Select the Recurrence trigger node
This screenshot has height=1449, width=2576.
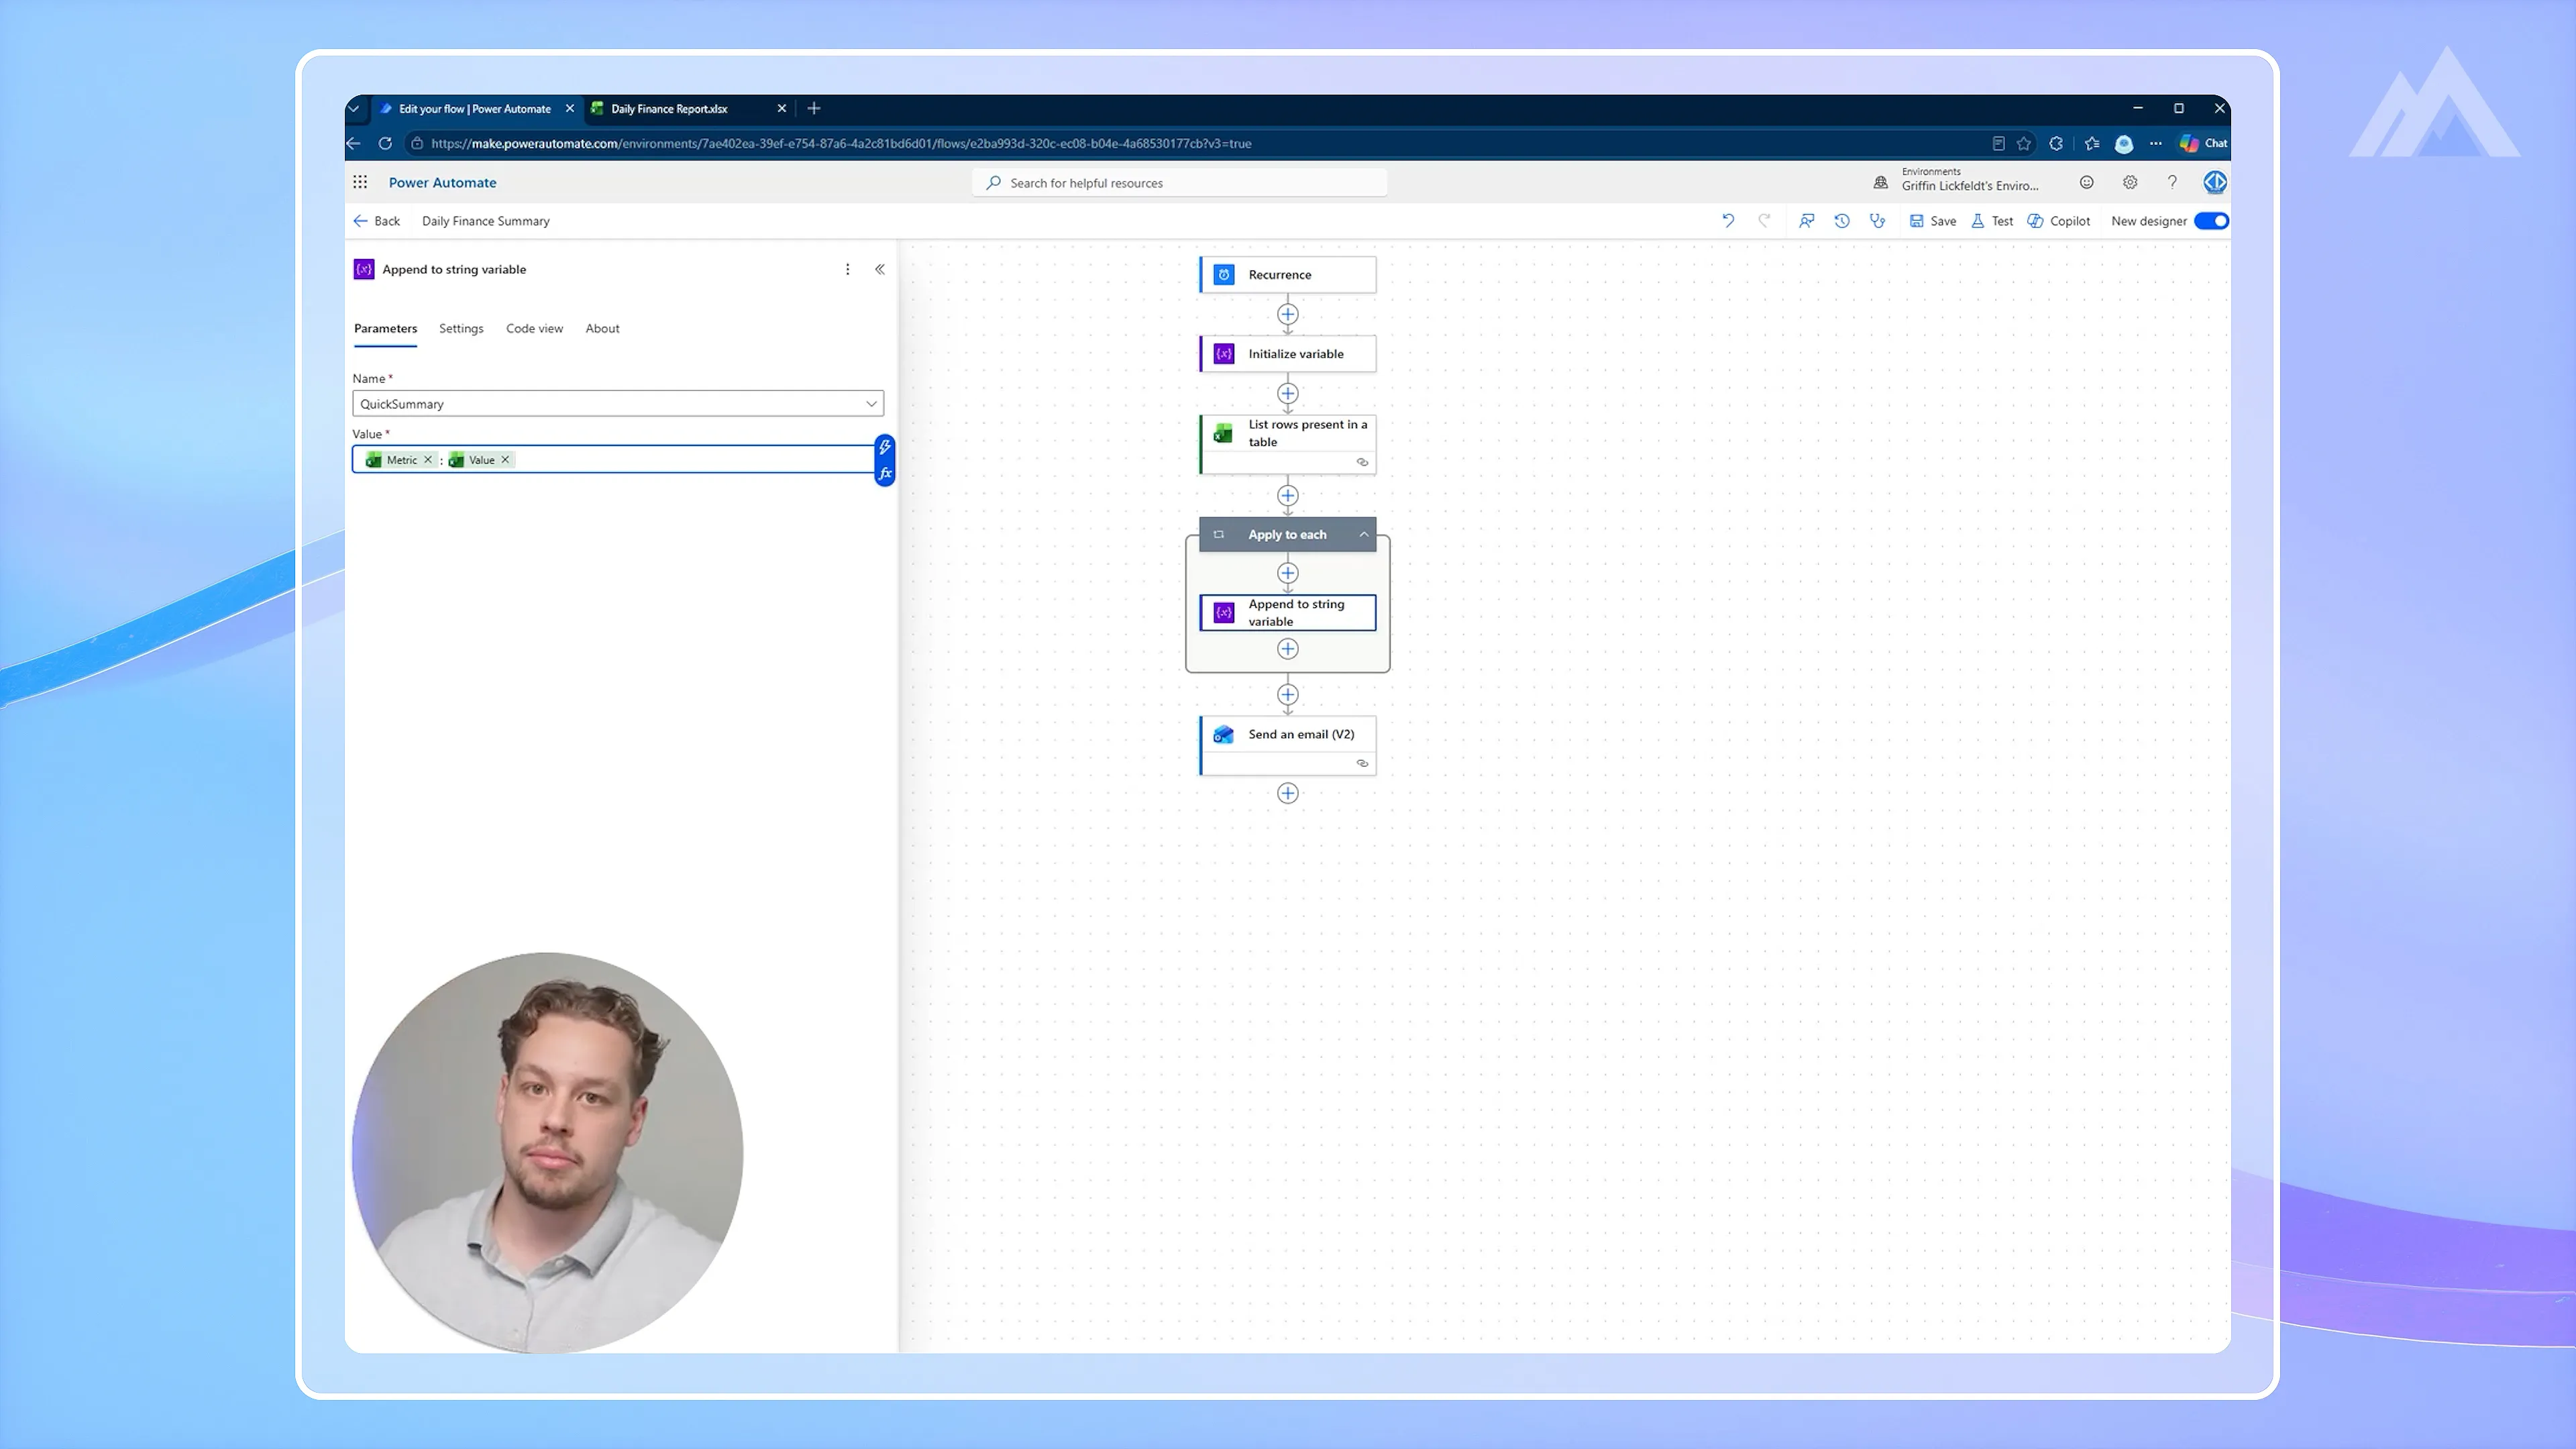pyautogui.click(x=1288, y=275)
